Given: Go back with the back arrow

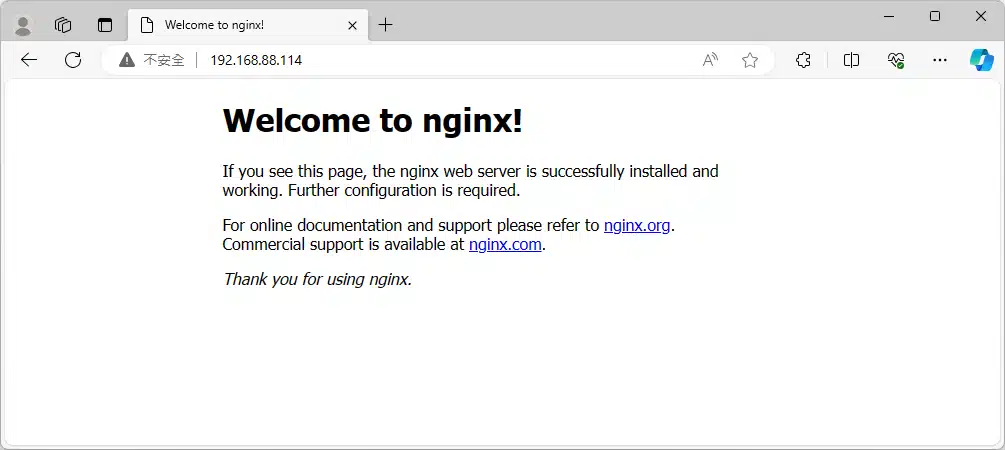Looking at the screenshot, I should point(29,60).
